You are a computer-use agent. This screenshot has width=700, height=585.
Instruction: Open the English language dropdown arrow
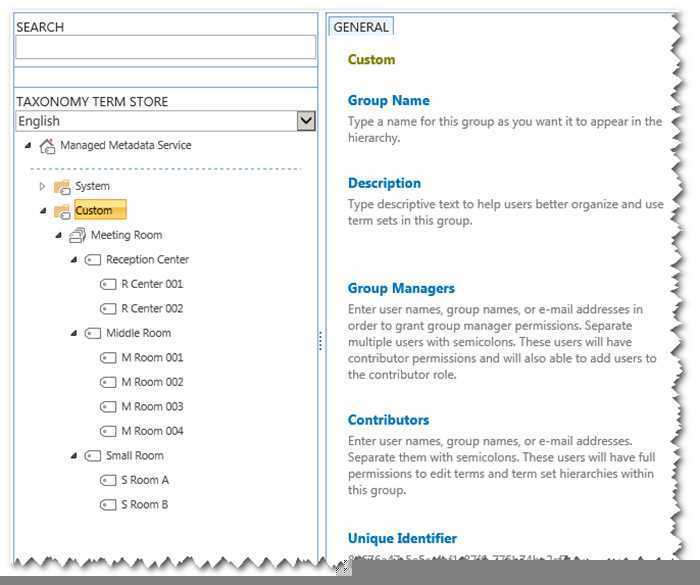306,121
